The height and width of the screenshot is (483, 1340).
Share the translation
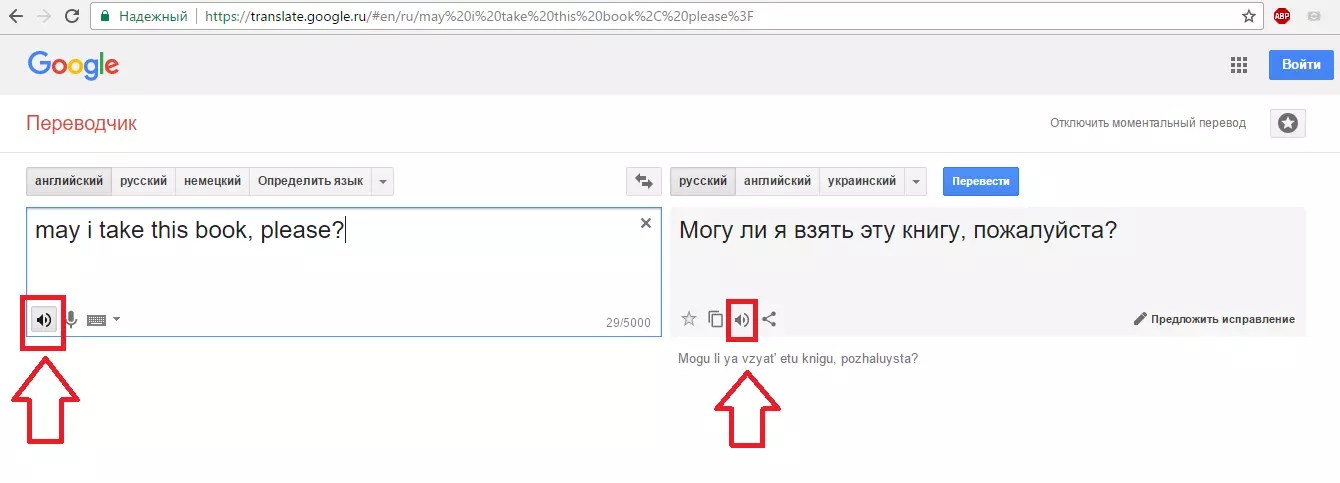click(769, 320)
